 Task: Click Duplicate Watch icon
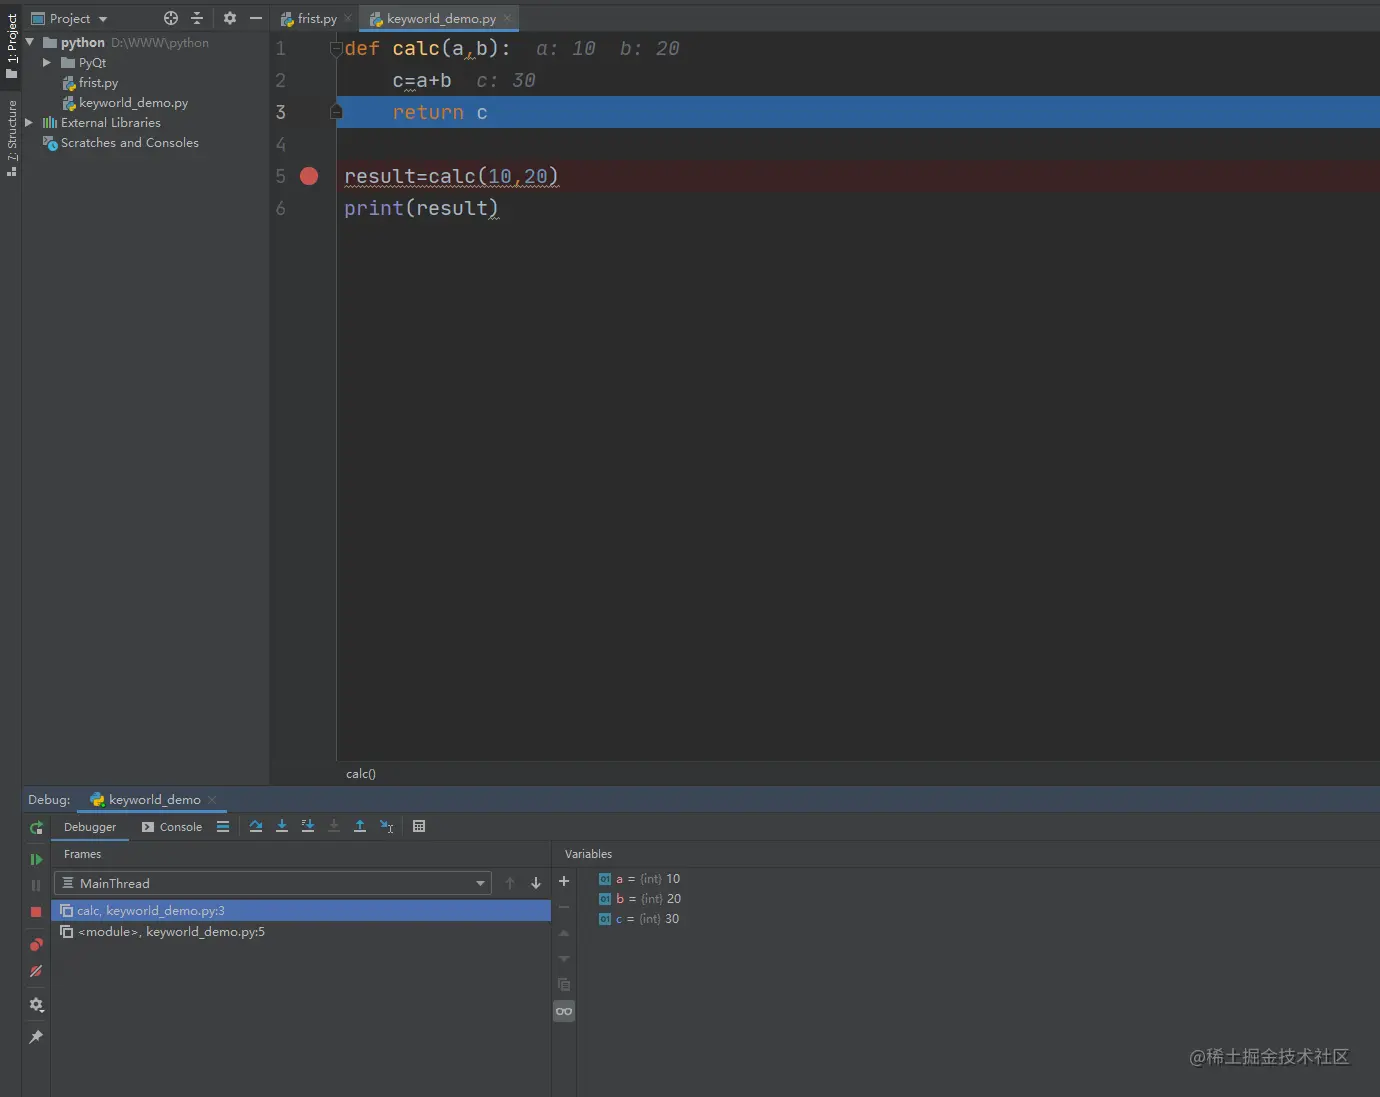pos(564,985)
